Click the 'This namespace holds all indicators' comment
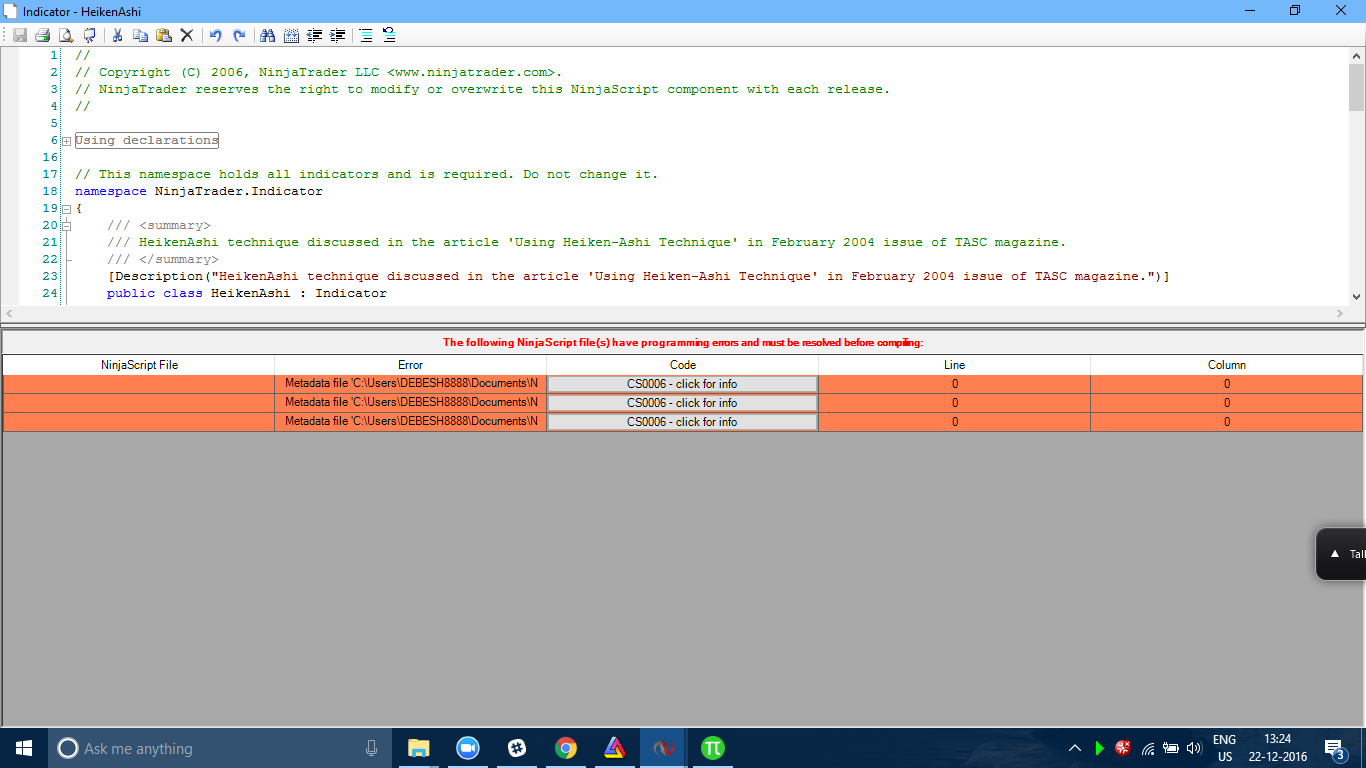 coord(367,174)
